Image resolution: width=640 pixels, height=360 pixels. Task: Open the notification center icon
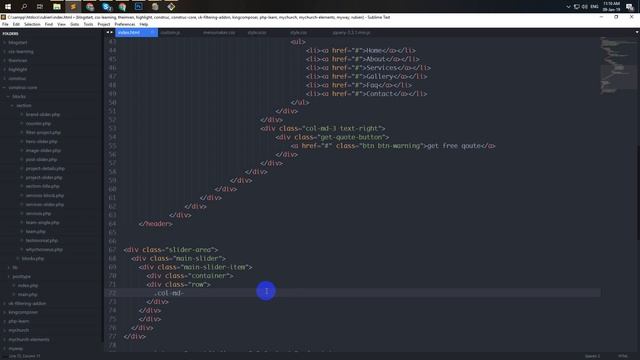coord(630,6)
